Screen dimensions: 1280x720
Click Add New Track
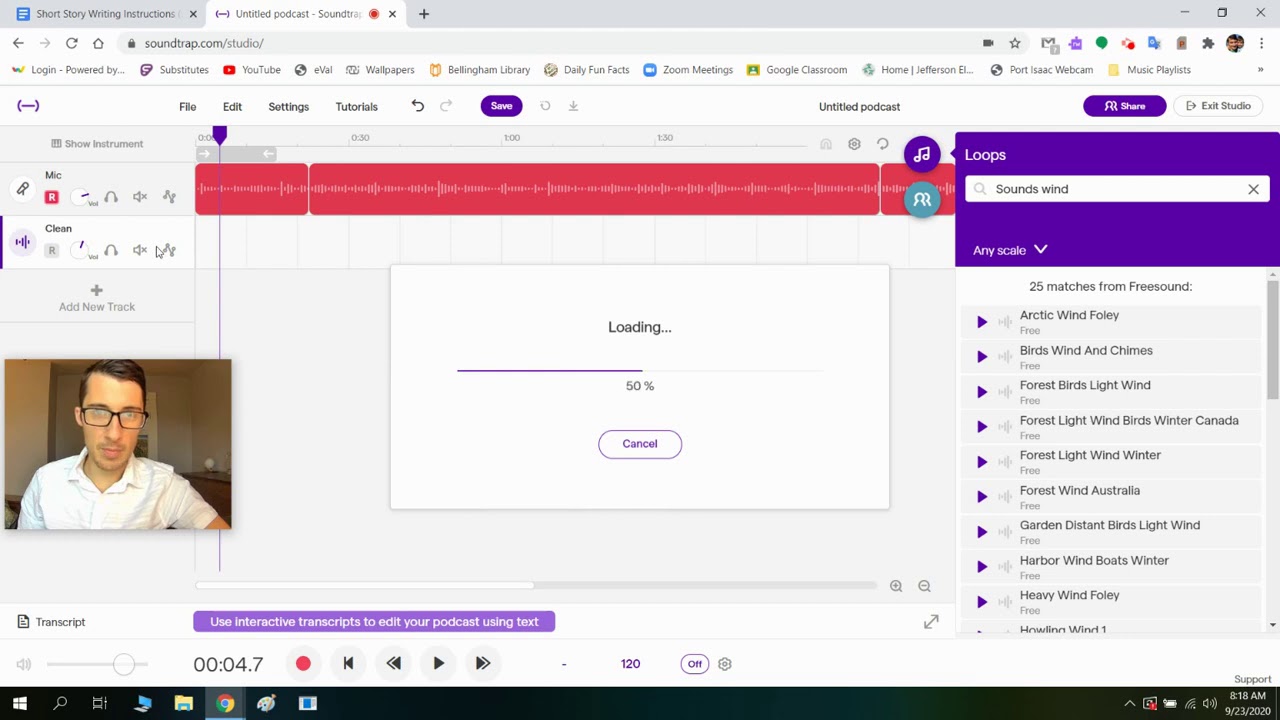97,298
